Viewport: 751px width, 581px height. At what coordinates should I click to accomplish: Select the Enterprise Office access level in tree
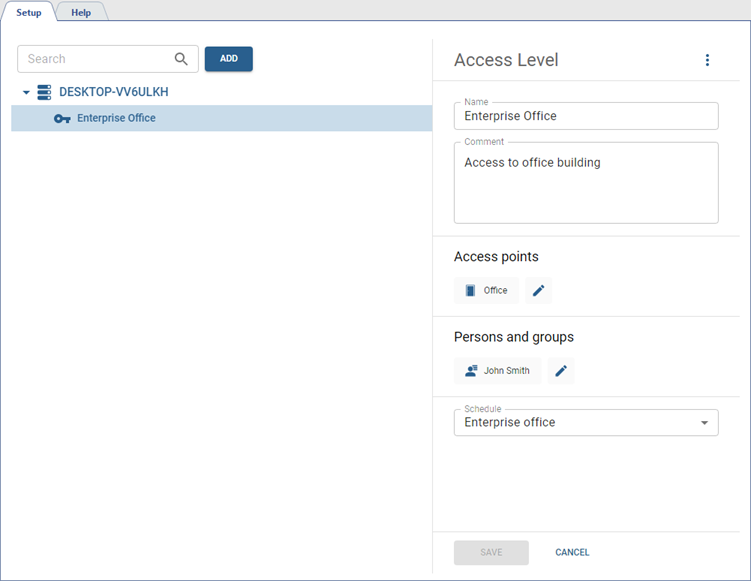[x=116, y=118]
